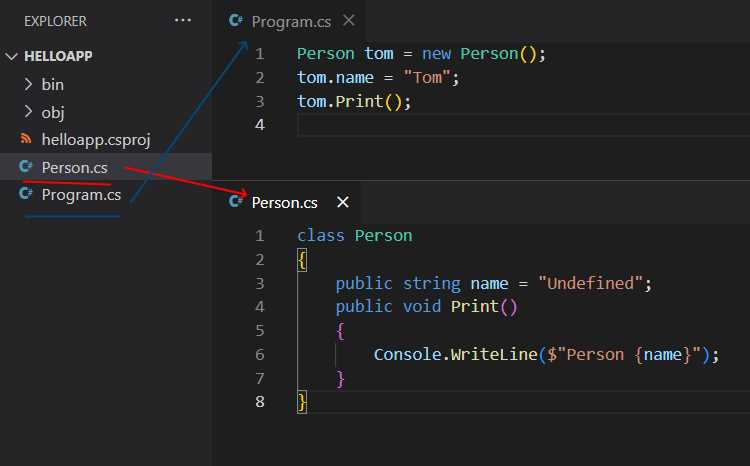Image resolution: width=750 pixels, height=466 pixels.
Task: Click Console.WriteLine in Person.cs line 6
Action: 456,355
